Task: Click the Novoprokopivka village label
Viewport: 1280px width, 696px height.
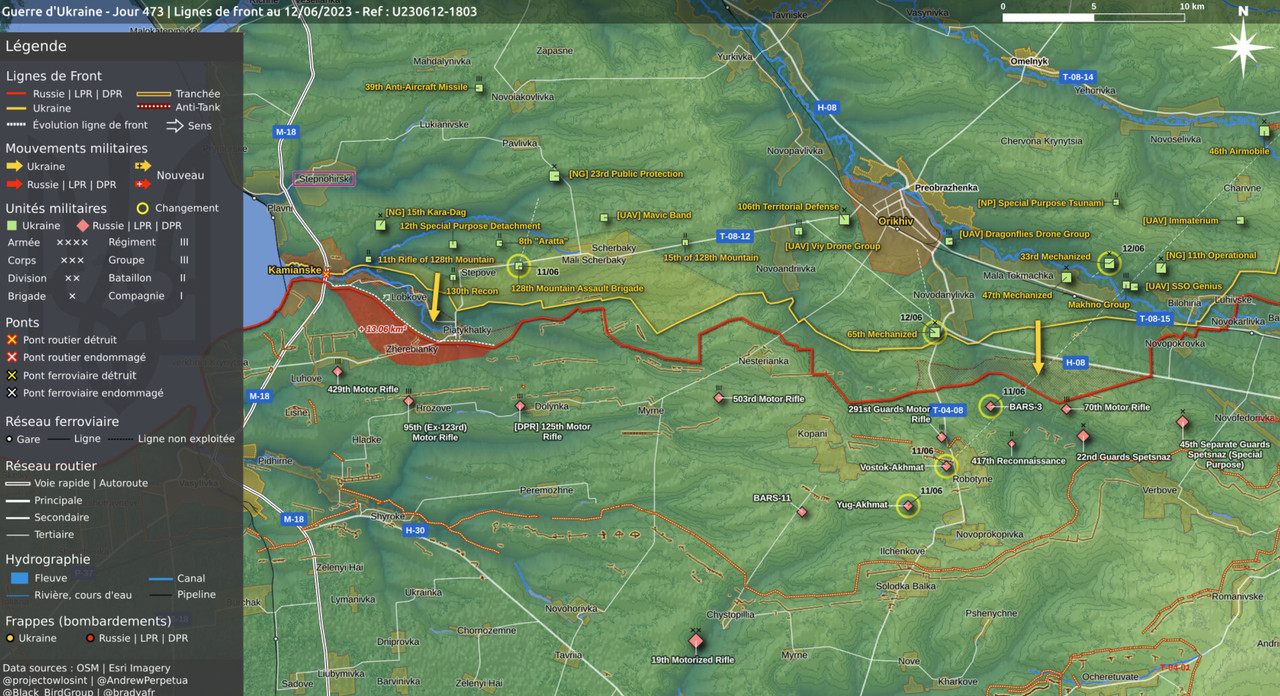Action: (990, 534)
